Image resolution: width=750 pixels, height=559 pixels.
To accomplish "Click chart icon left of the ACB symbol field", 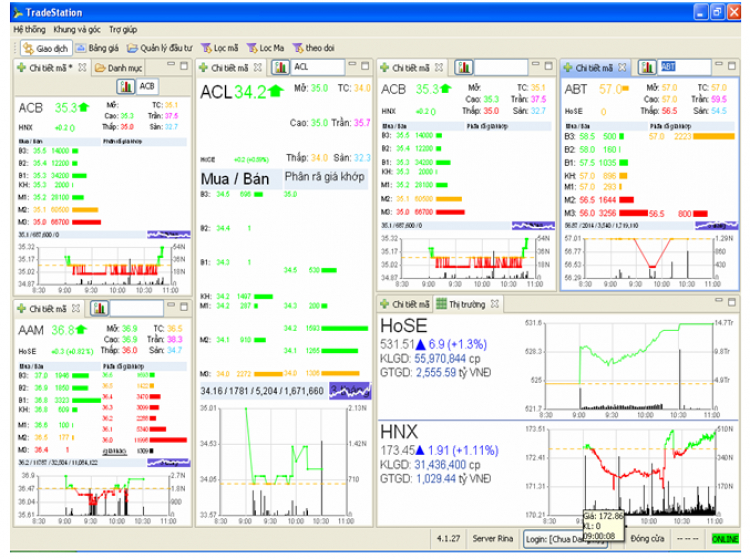I will 126,87.
